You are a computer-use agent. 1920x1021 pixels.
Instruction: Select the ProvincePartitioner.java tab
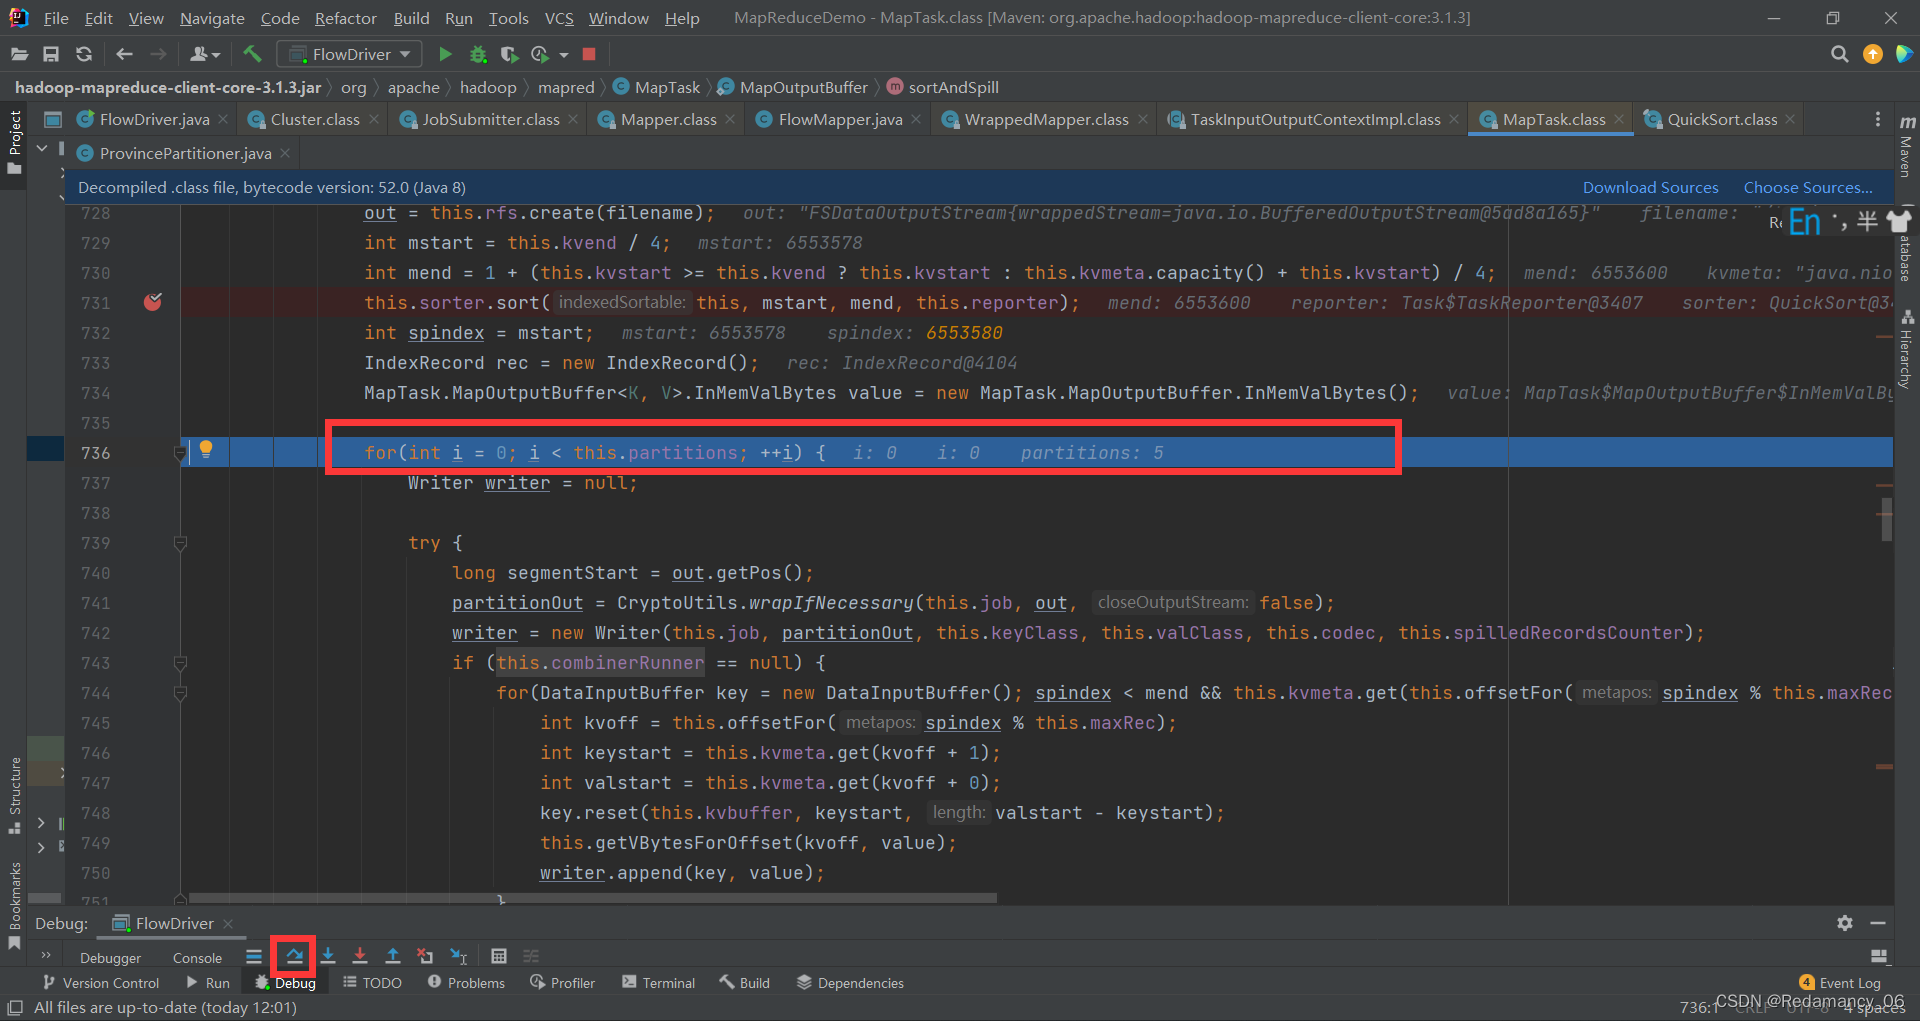point(185,153)
